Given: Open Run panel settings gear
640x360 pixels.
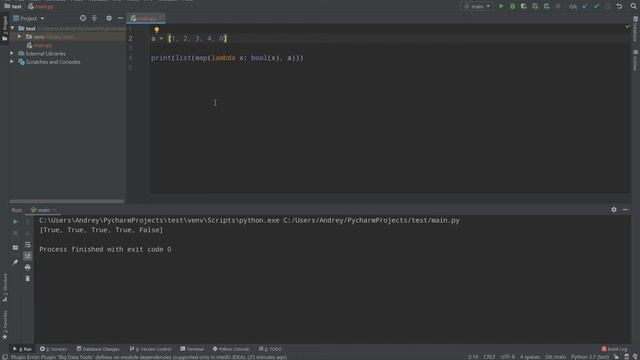Looking at the screenshot, I should pos(614,209).
